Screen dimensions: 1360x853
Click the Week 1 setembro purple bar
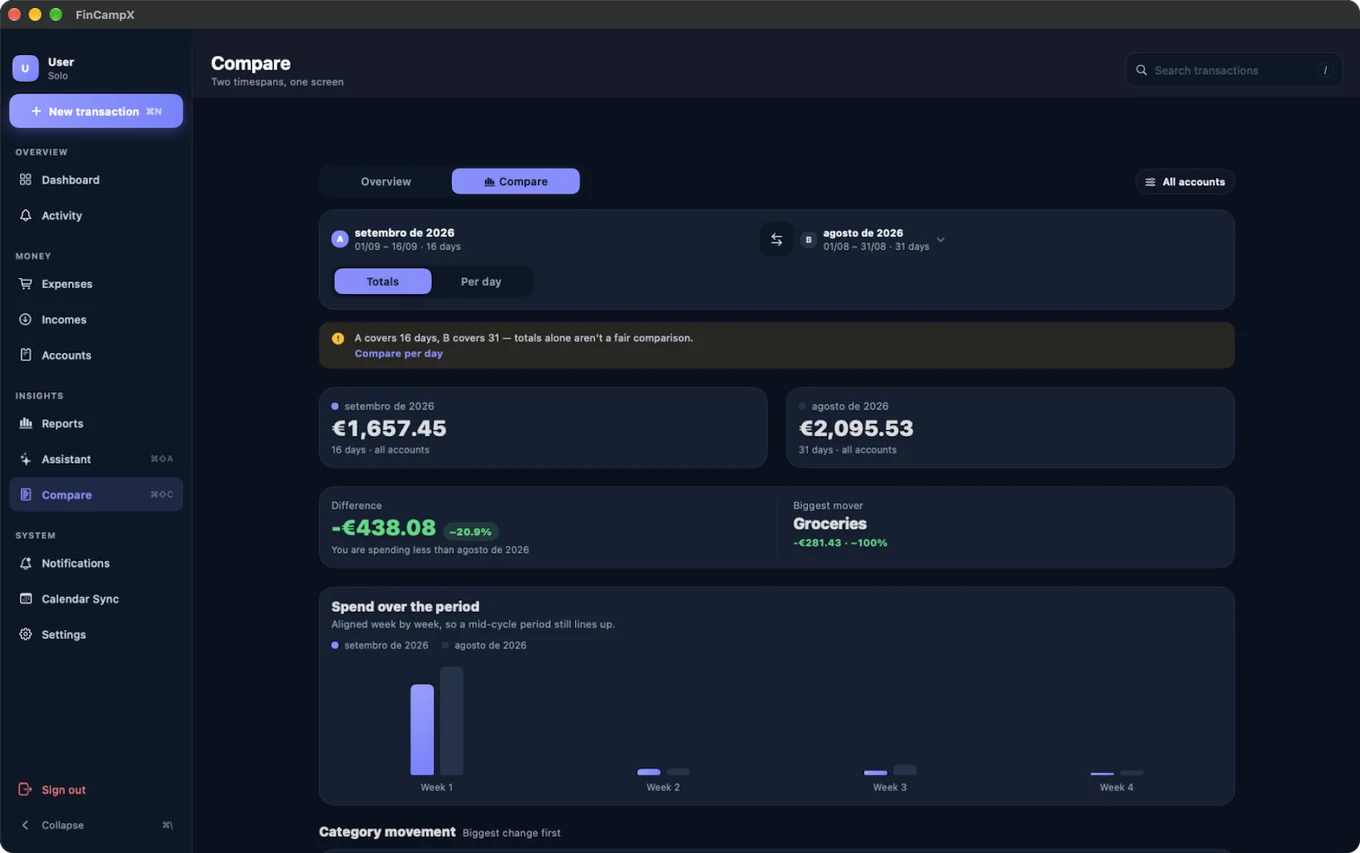pyautogui.click(x=422, y=730)
